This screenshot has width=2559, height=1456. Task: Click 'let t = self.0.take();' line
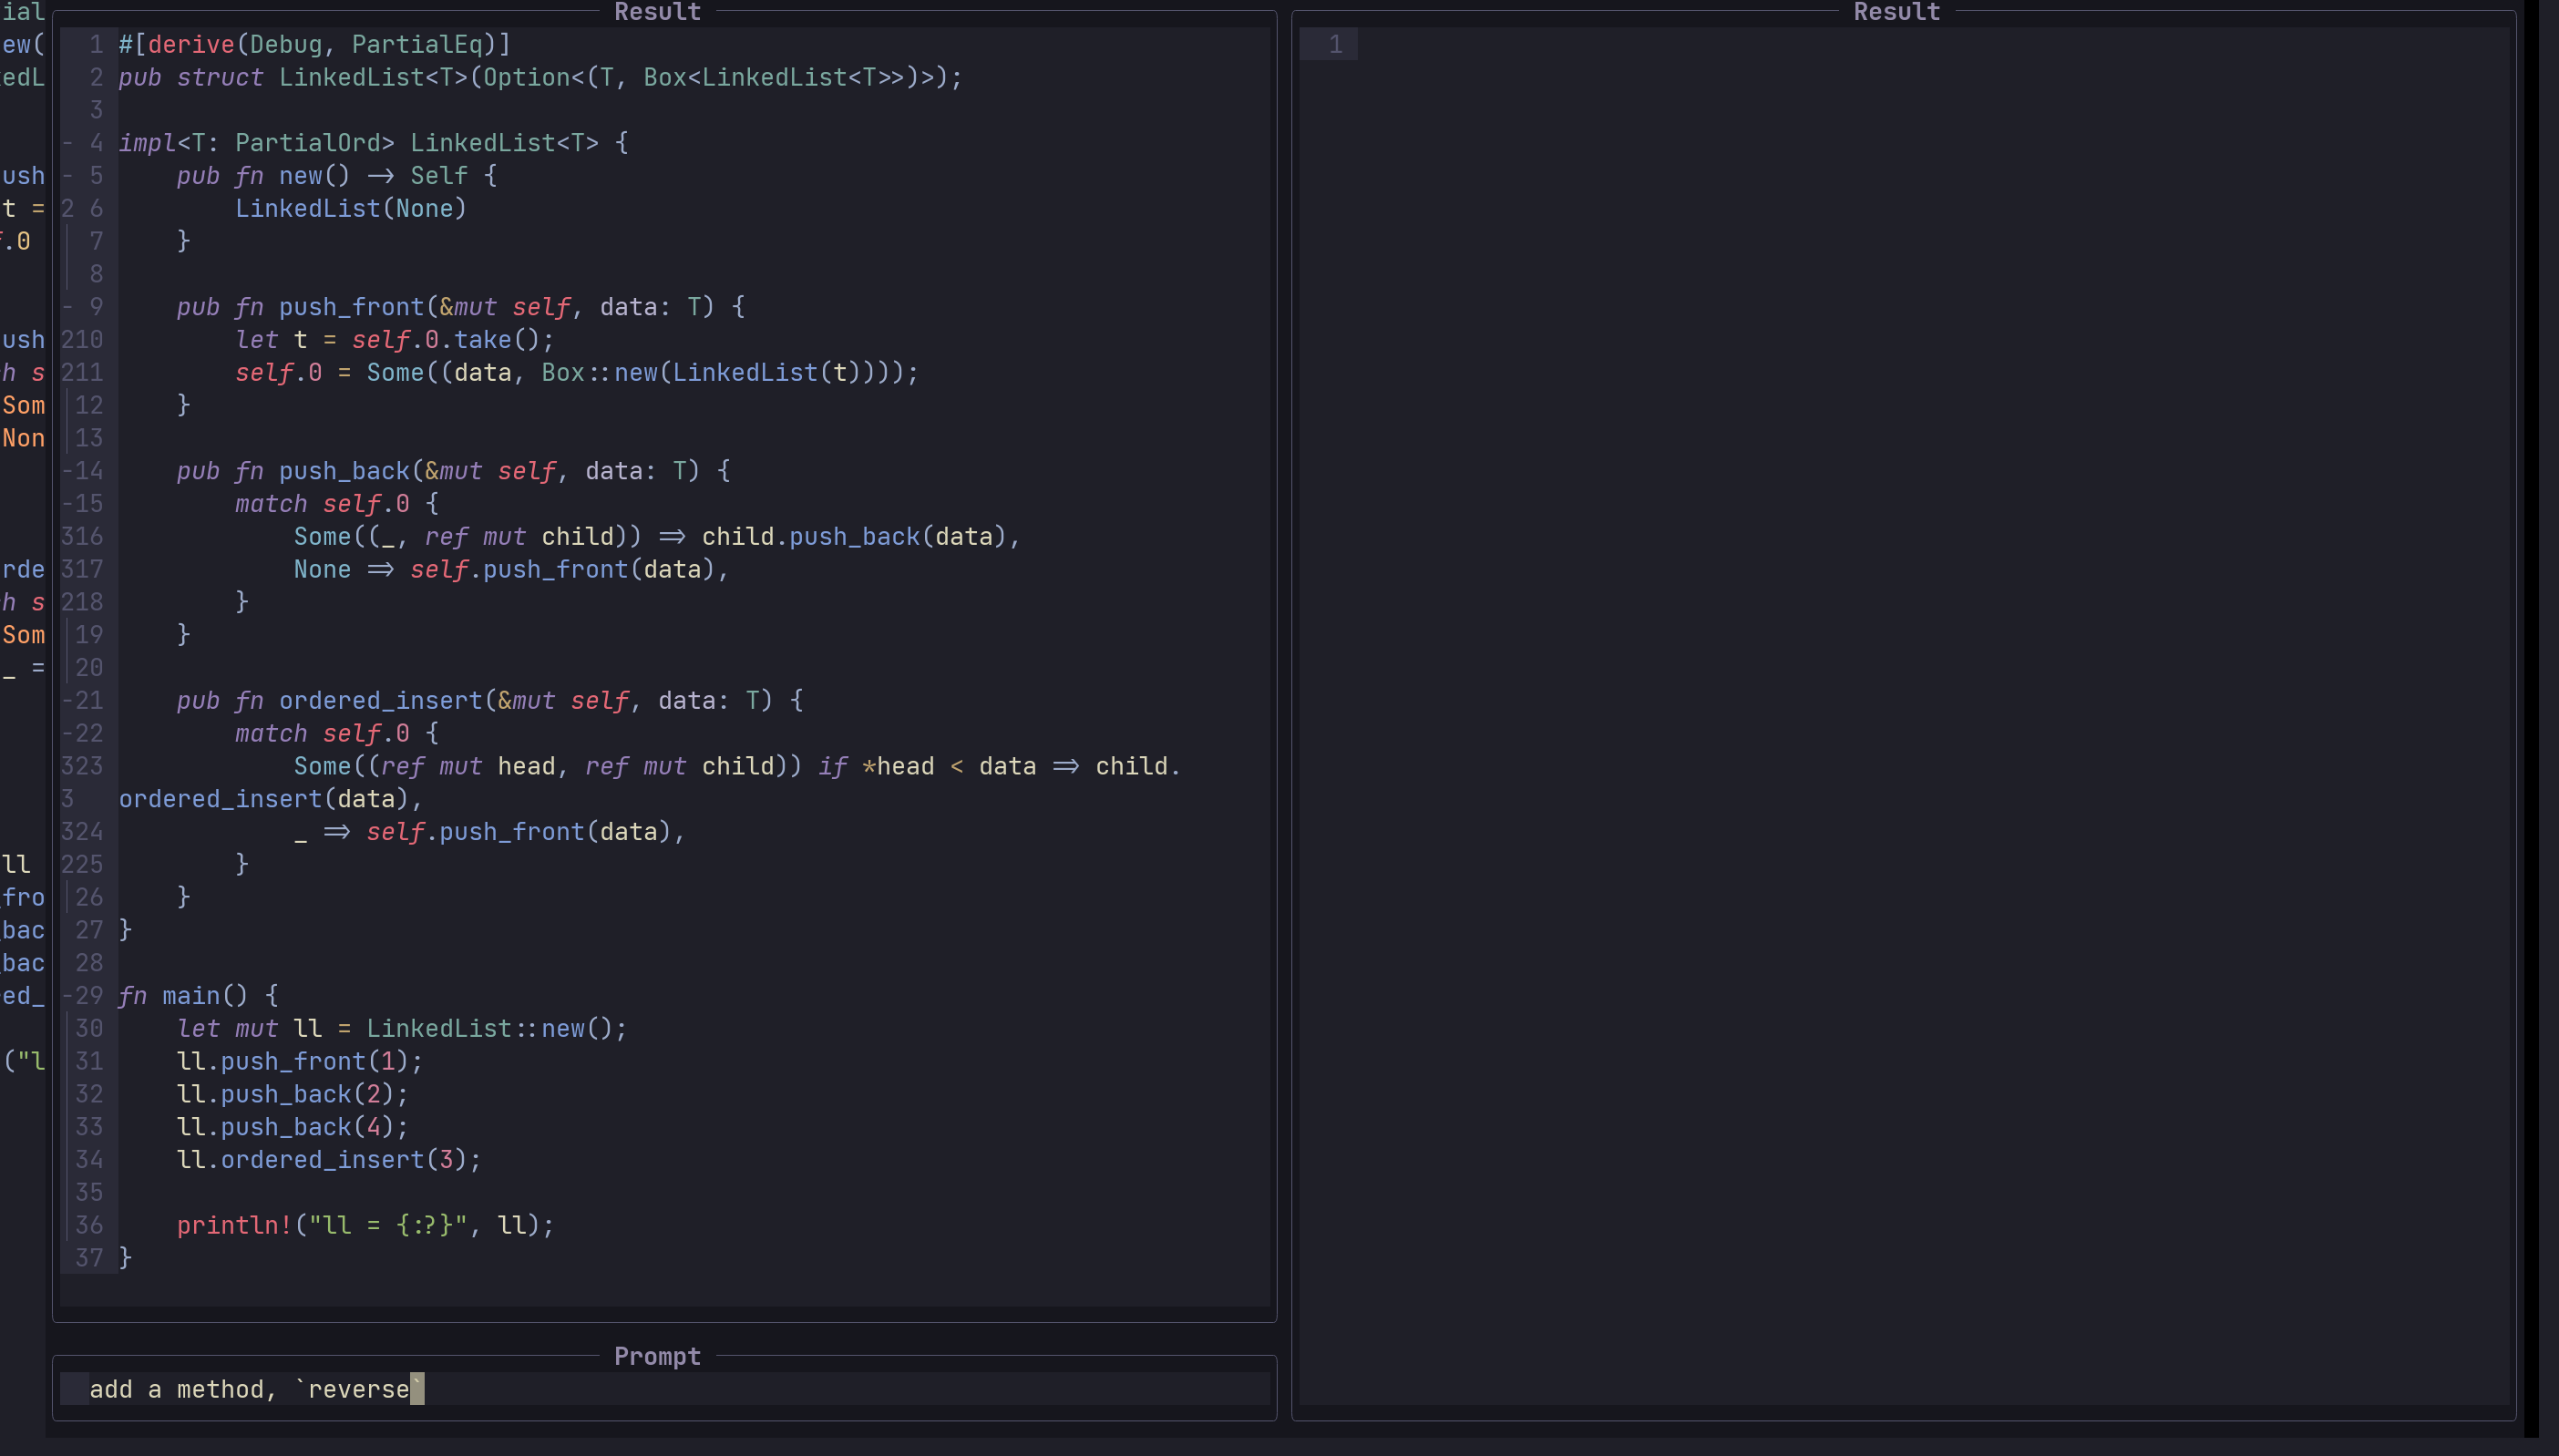pos(394,340)
